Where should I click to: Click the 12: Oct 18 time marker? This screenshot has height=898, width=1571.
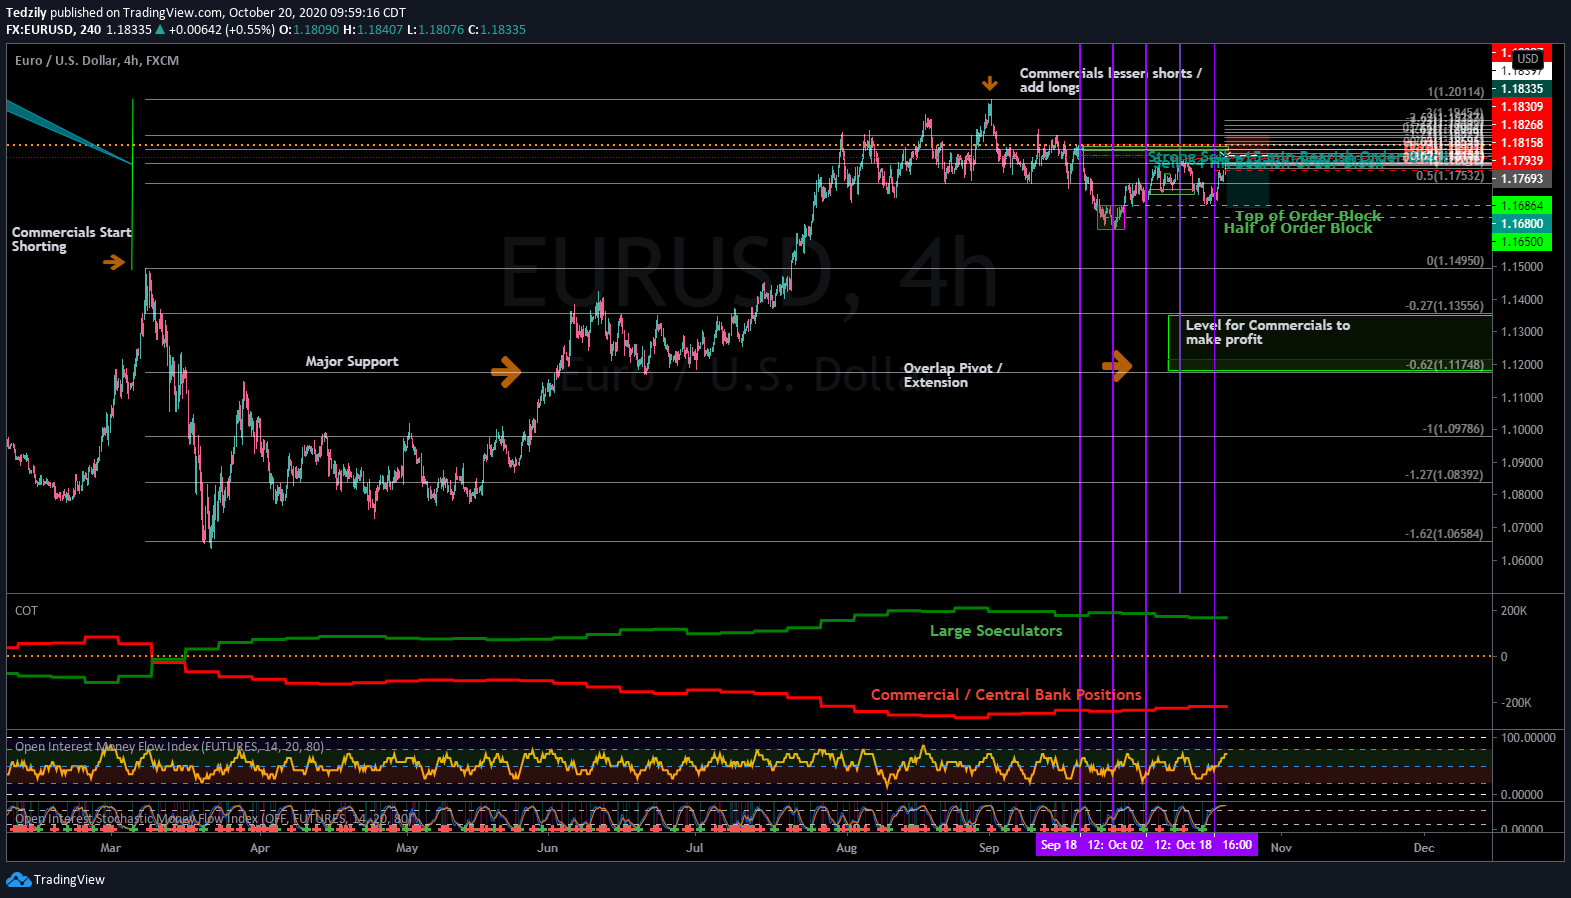tap(1183, 845)
